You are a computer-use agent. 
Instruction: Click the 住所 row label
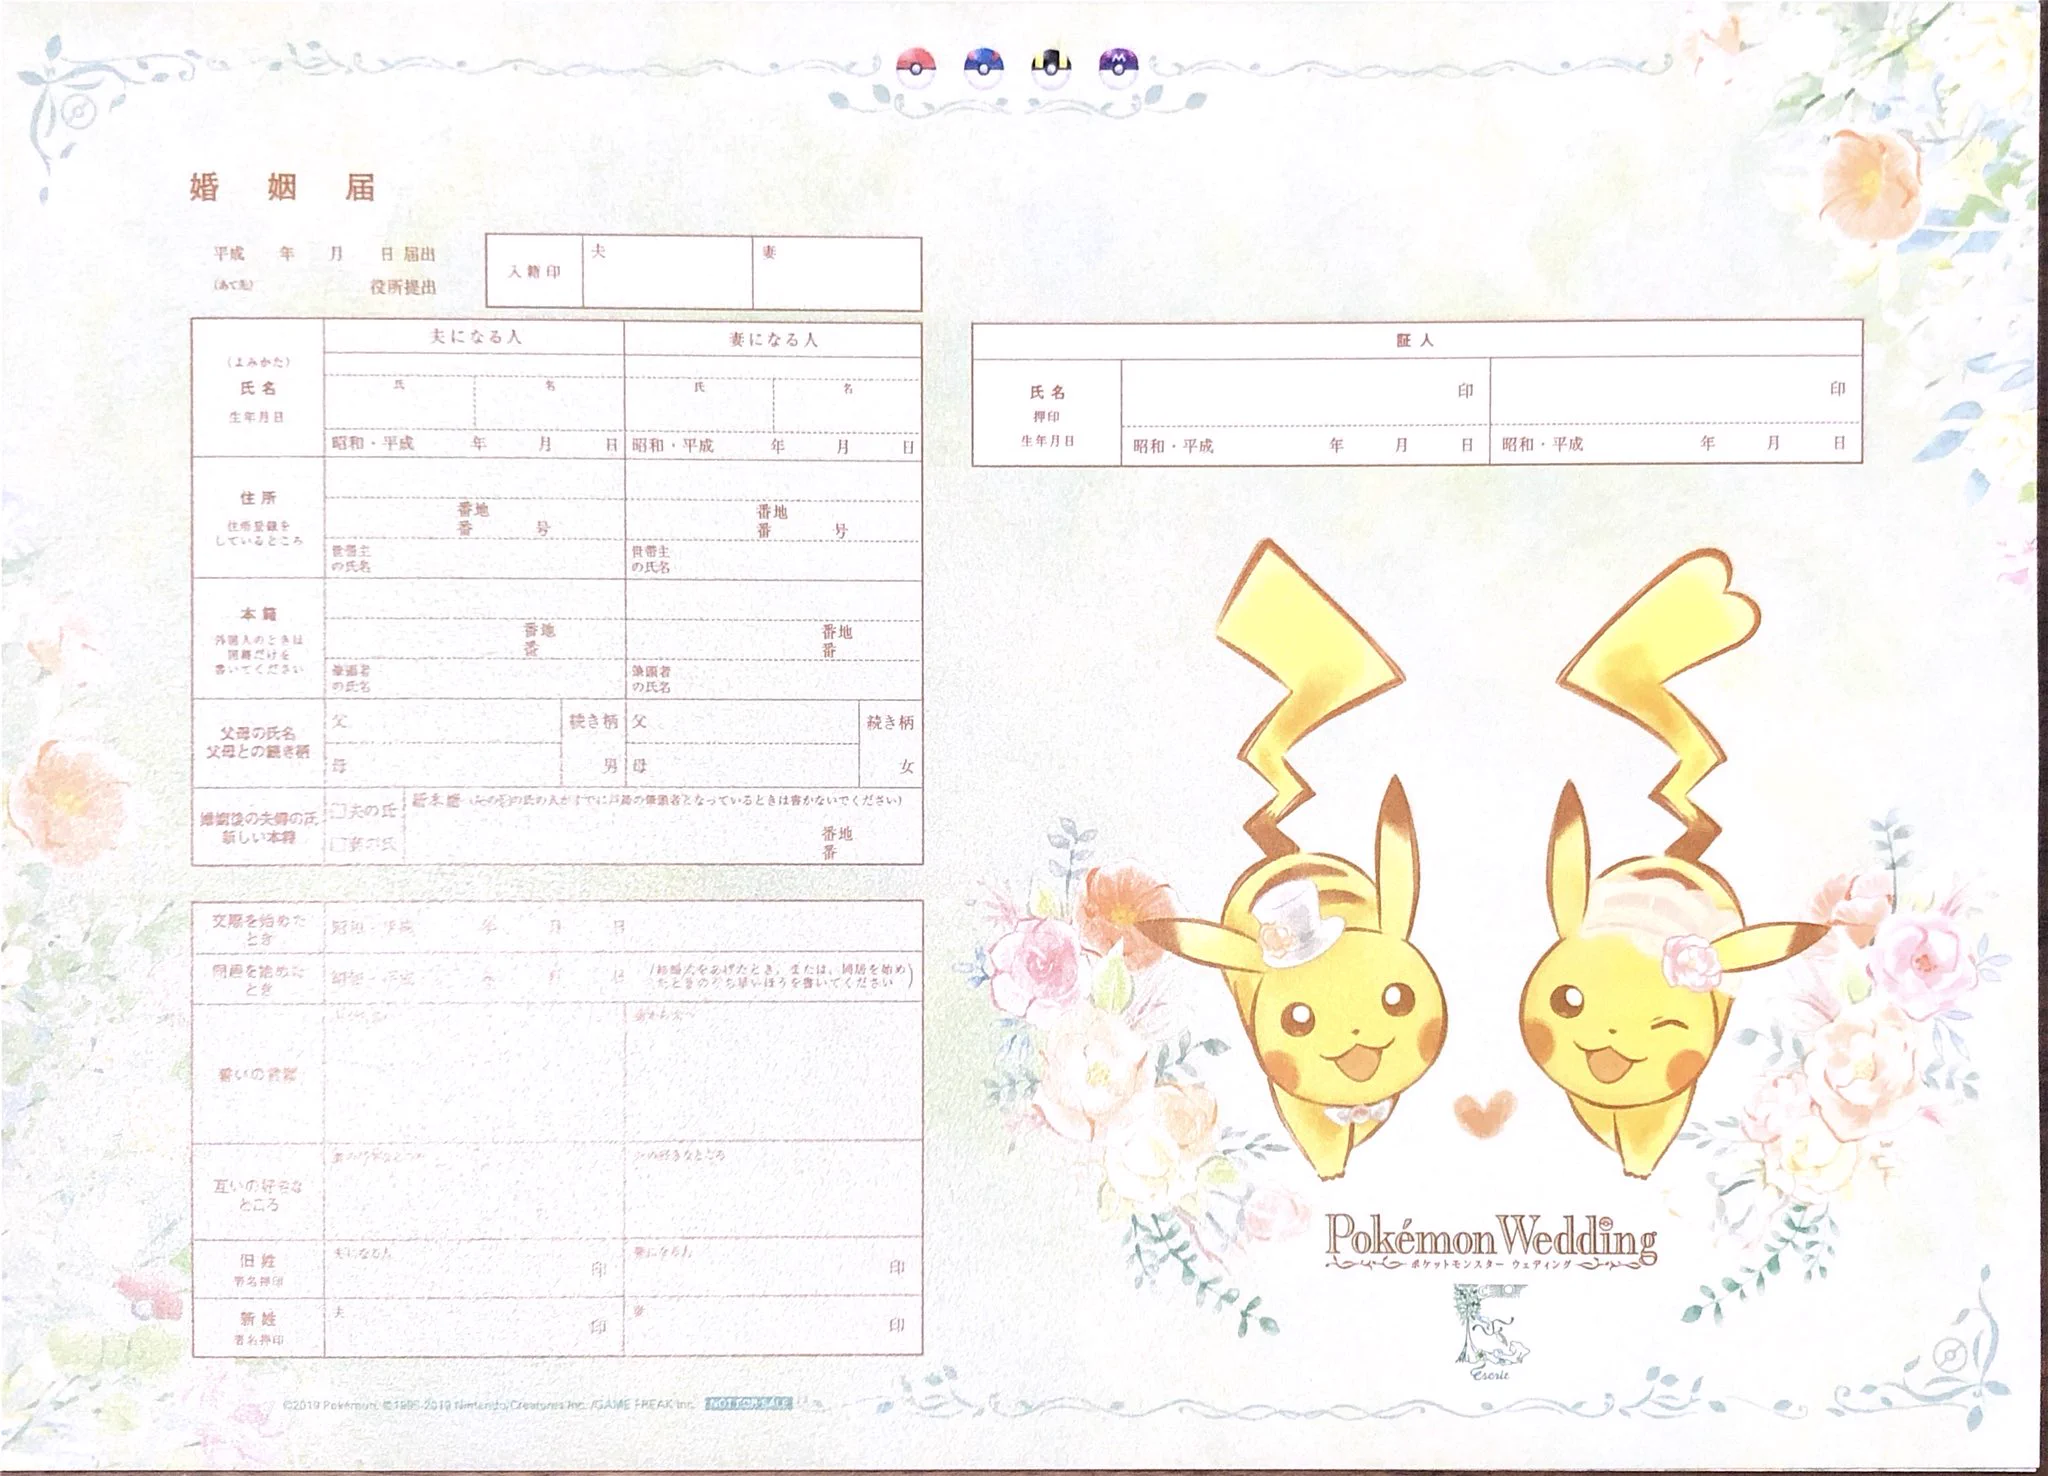click(x=257, y=497)
